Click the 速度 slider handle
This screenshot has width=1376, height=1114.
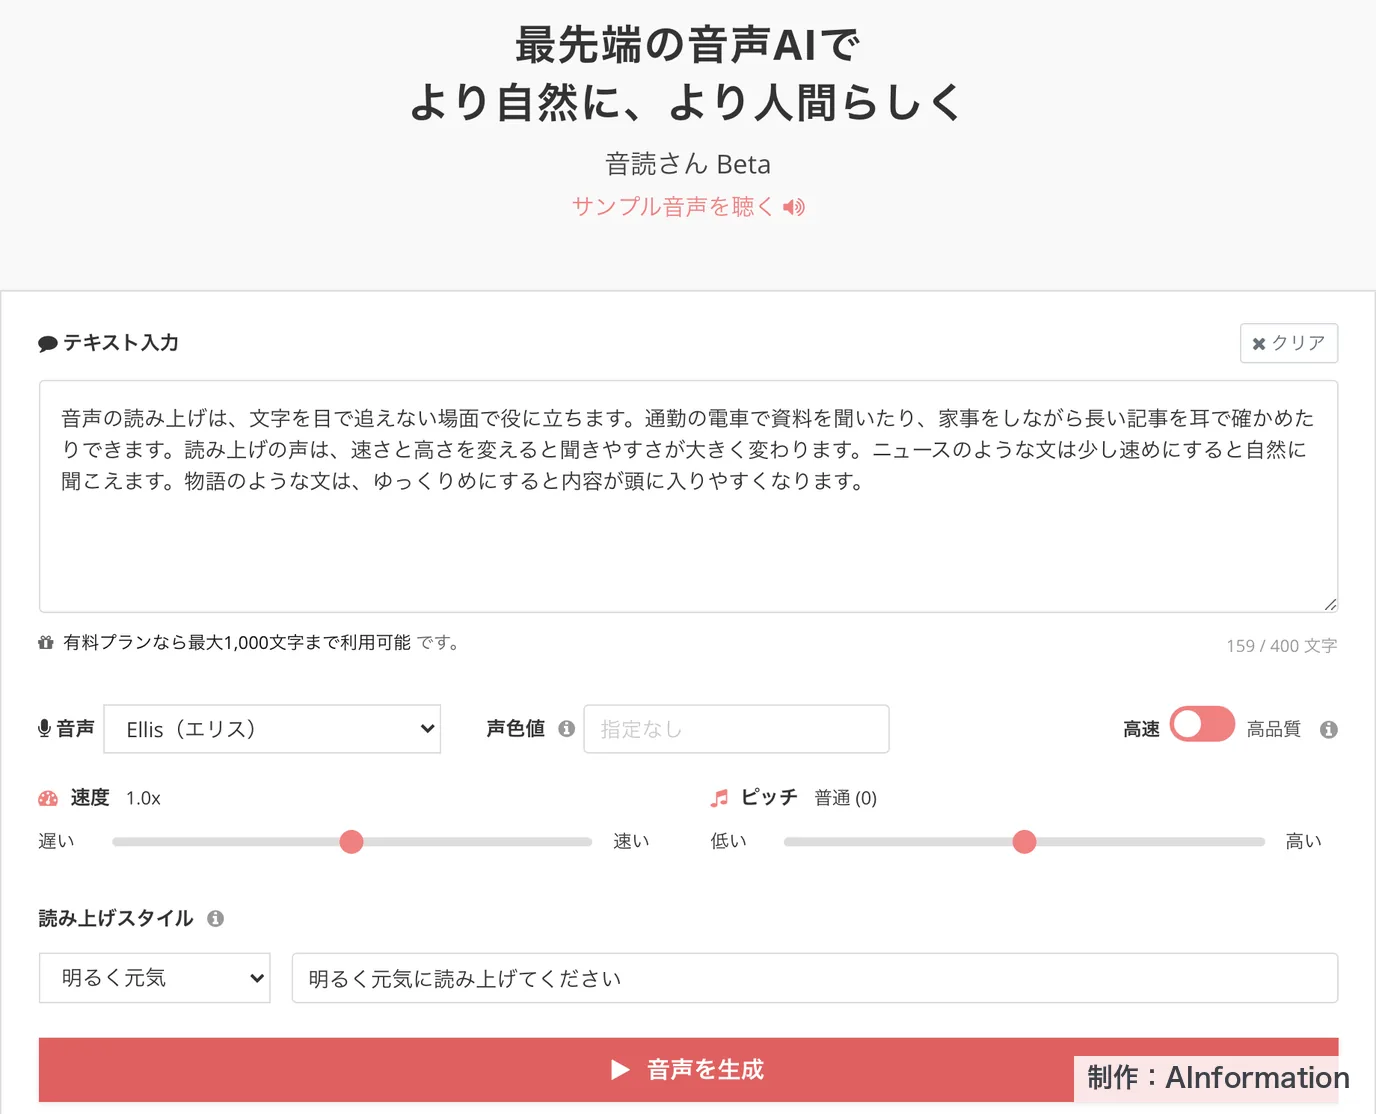[351, 842]
